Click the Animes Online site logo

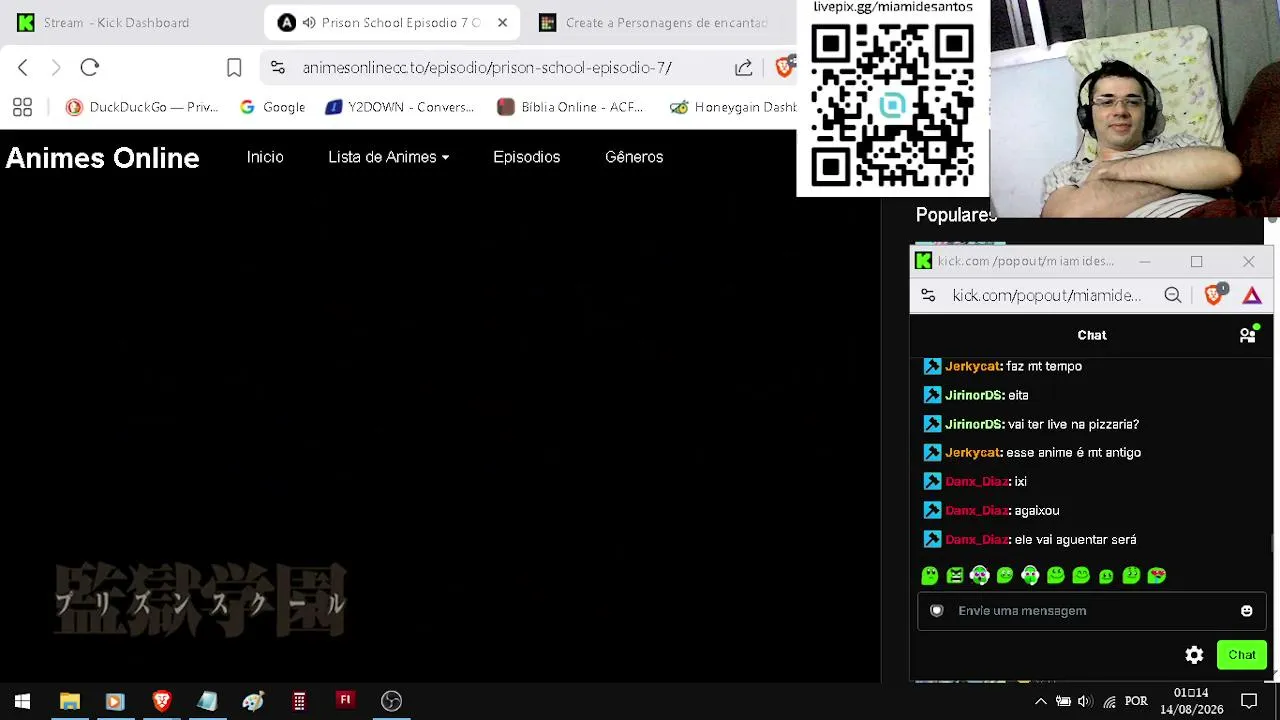click(103, 158)
